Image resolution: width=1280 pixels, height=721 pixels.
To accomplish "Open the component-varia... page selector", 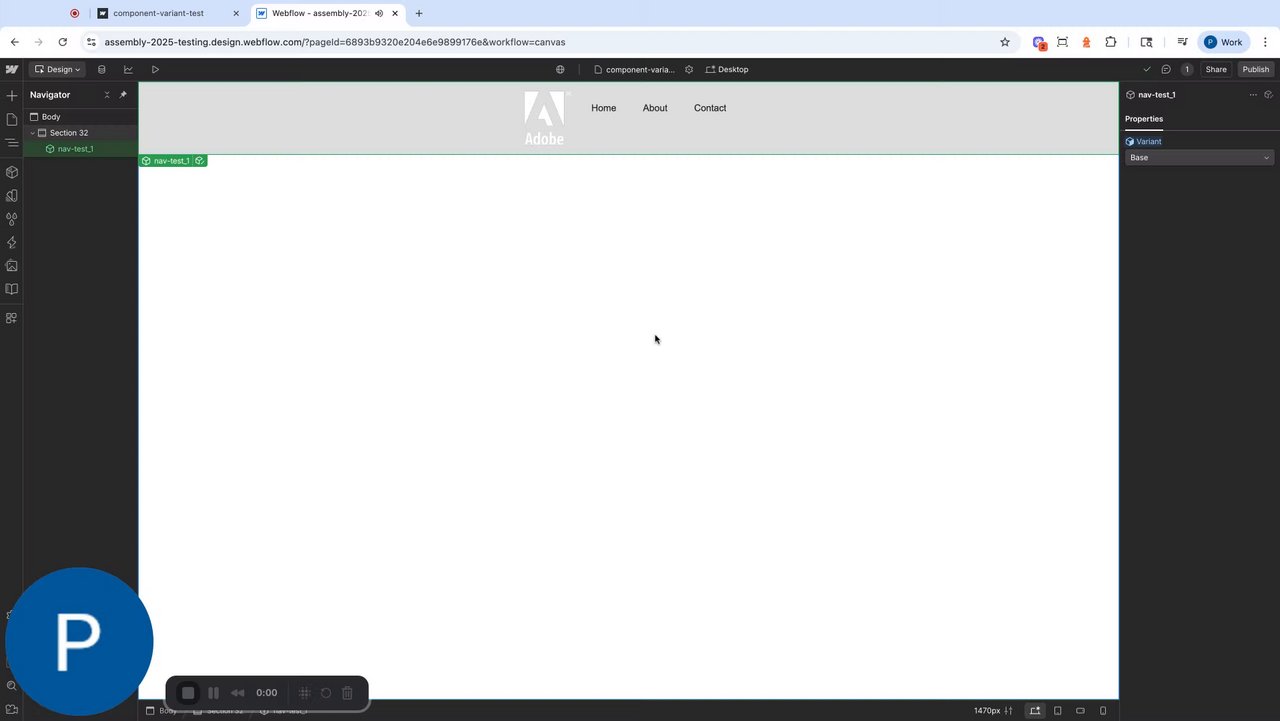I will (x=634, y=70).
